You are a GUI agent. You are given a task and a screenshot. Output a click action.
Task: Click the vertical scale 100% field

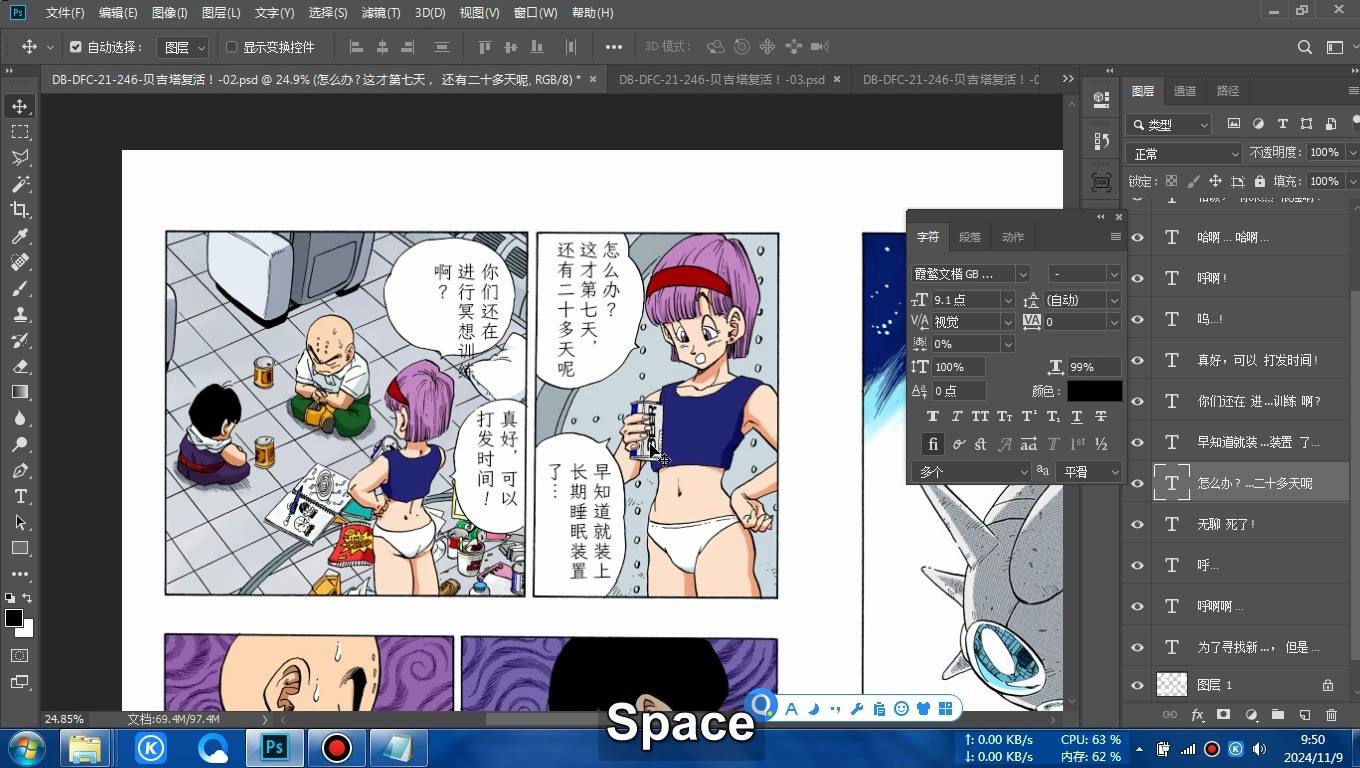coord(958,367)
